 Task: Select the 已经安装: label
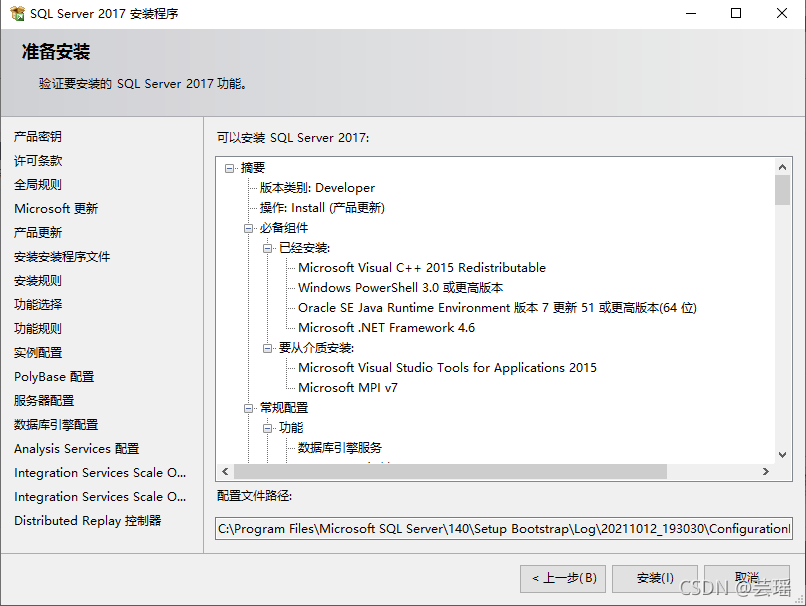point(304,248)
